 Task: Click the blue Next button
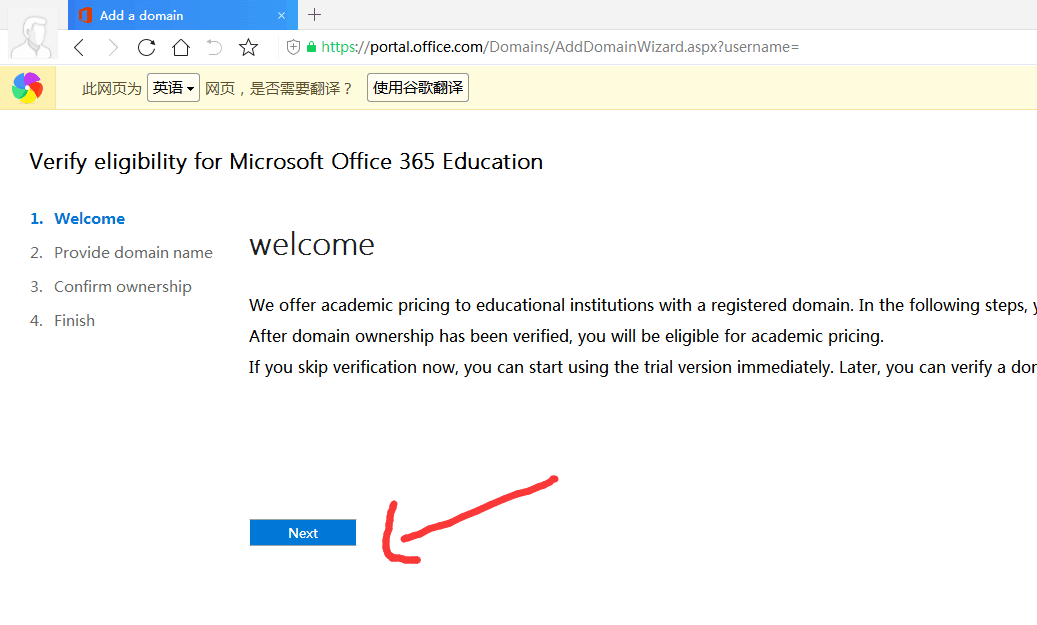coord(303,533)
